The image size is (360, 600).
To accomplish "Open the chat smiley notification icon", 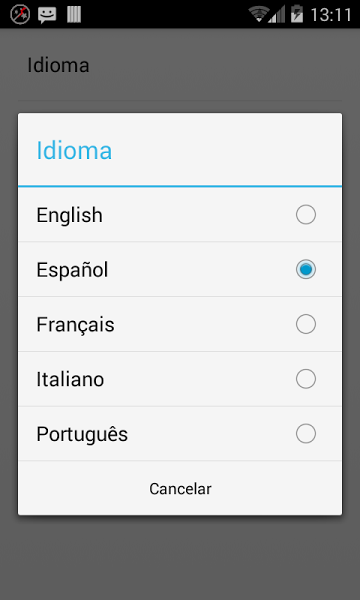I will point(47,15).
